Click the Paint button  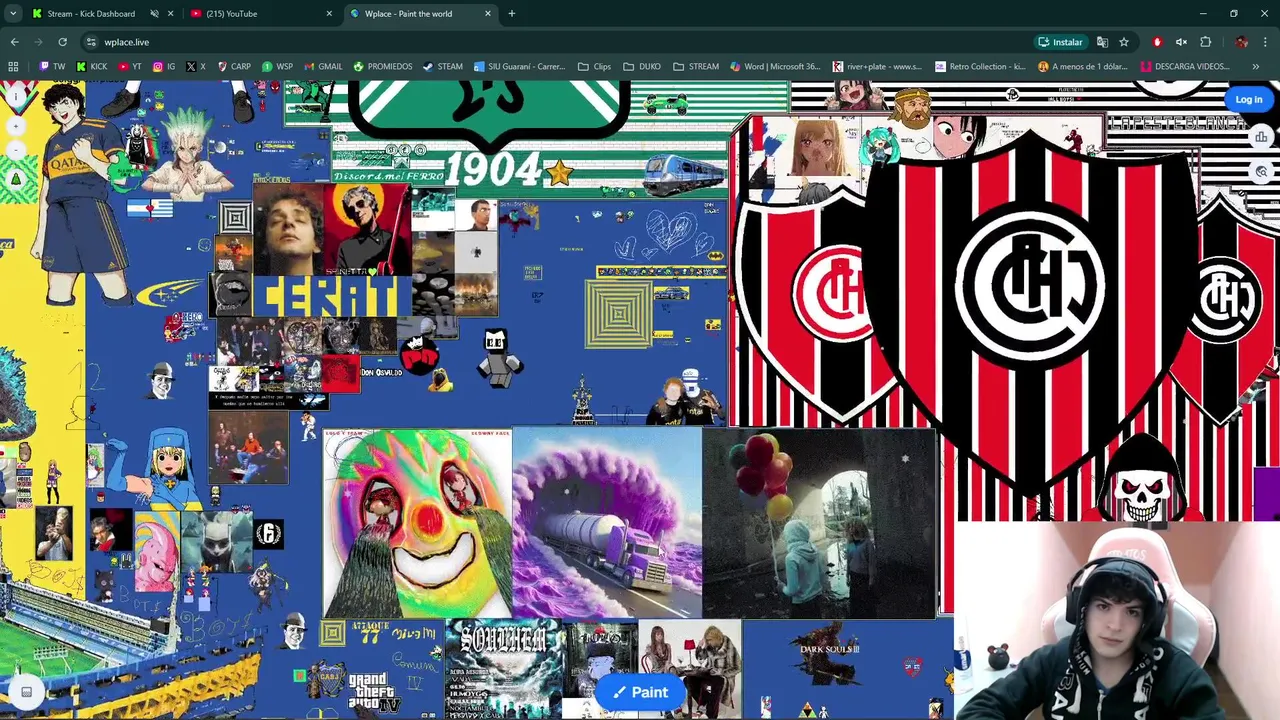point(640,692)
